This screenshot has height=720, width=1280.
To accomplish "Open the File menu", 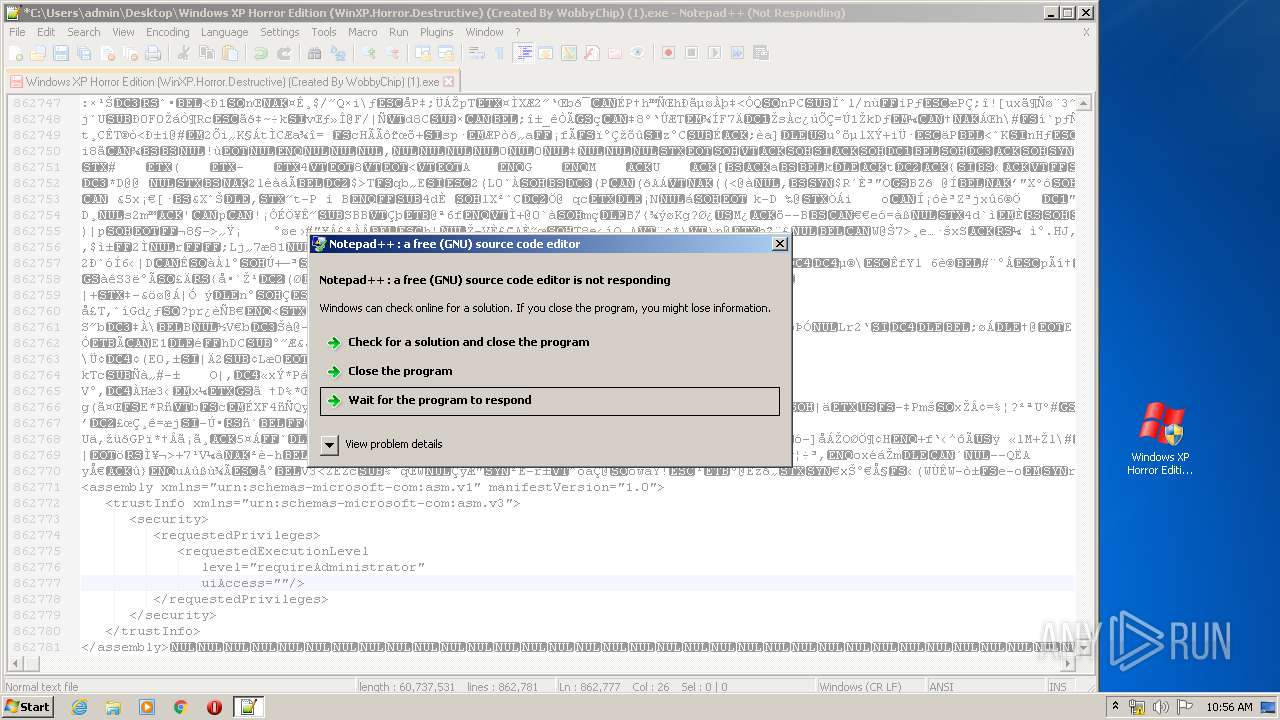I will 17,32.
